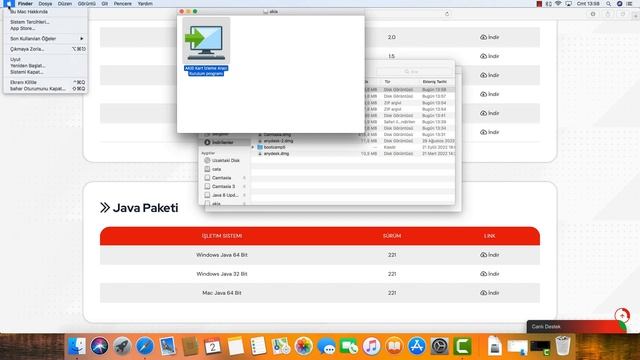Choose App Store... from Apple menu

(46, 29)
